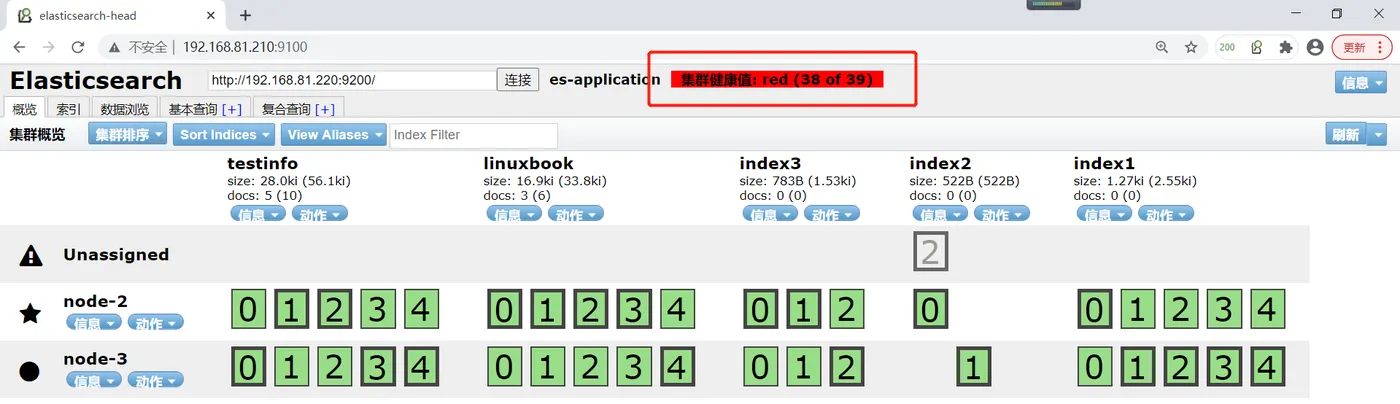
Task: Click the green 200 extension badge
Action: pyautogui.click(x=1227, y=47)
